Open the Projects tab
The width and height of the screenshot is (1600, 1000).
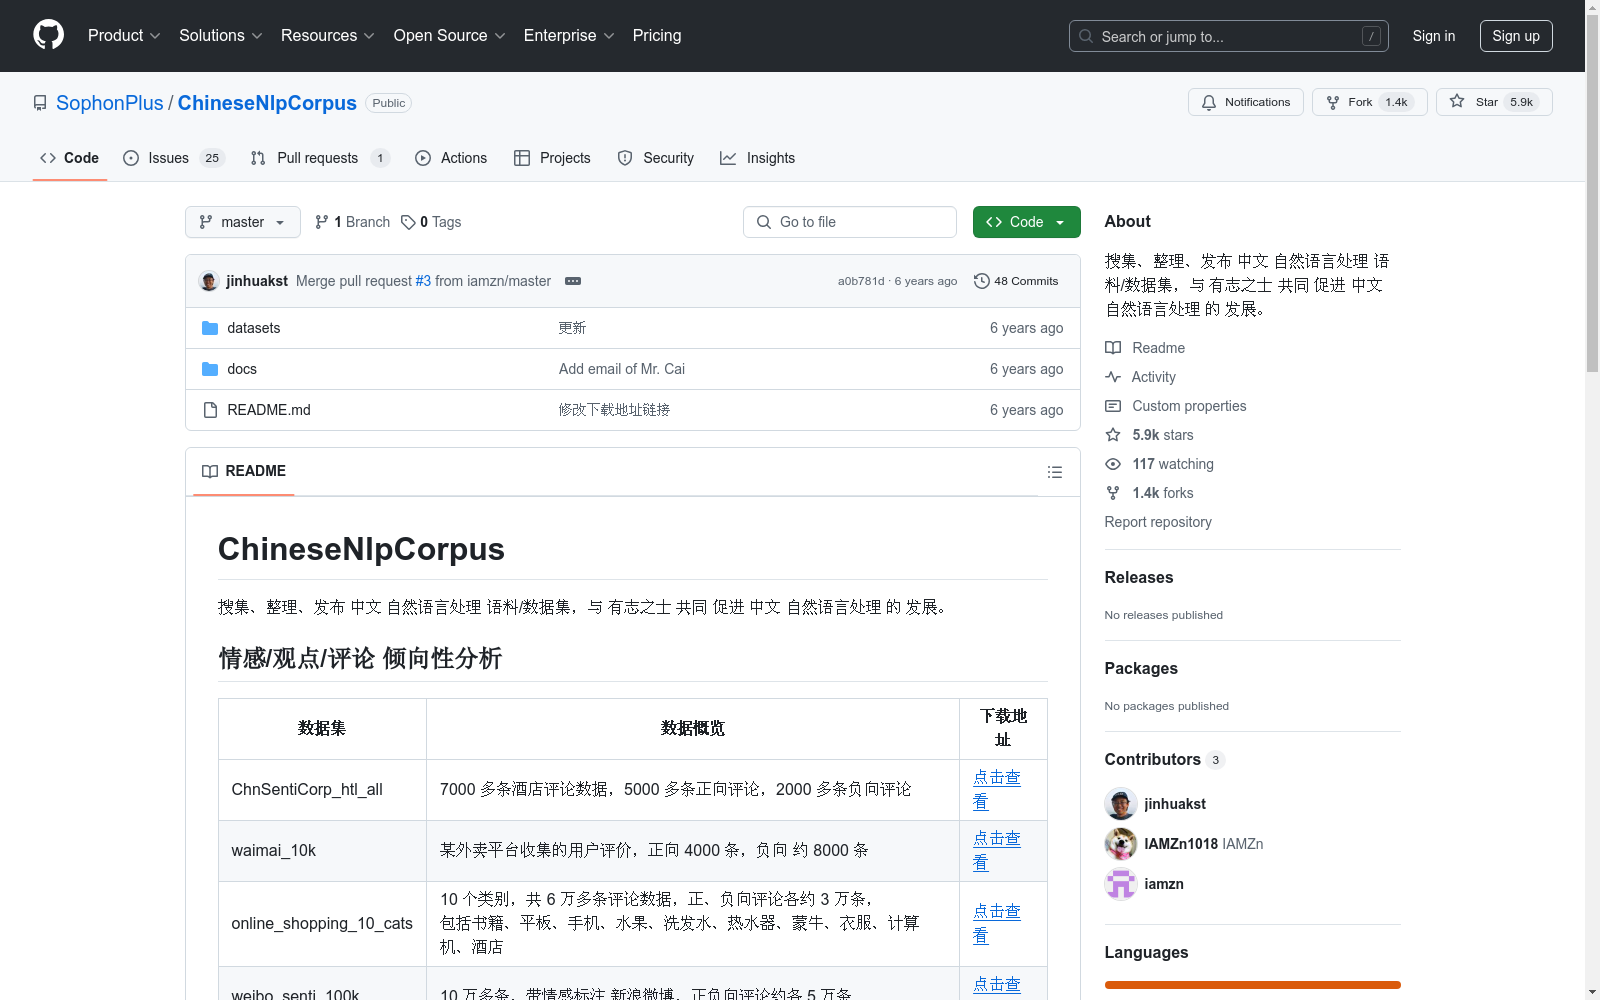coord(552,158)
